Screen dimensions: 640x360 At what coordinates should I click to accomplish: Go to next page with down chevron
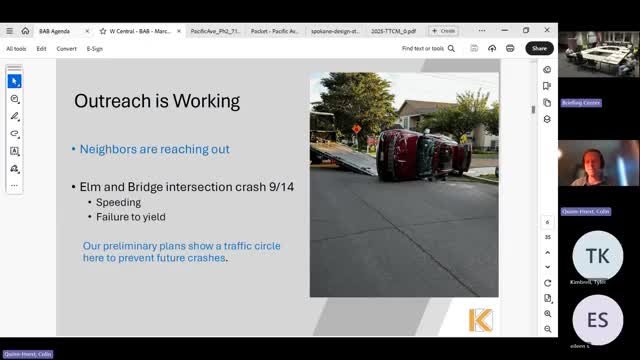click(x=548, y=267)
